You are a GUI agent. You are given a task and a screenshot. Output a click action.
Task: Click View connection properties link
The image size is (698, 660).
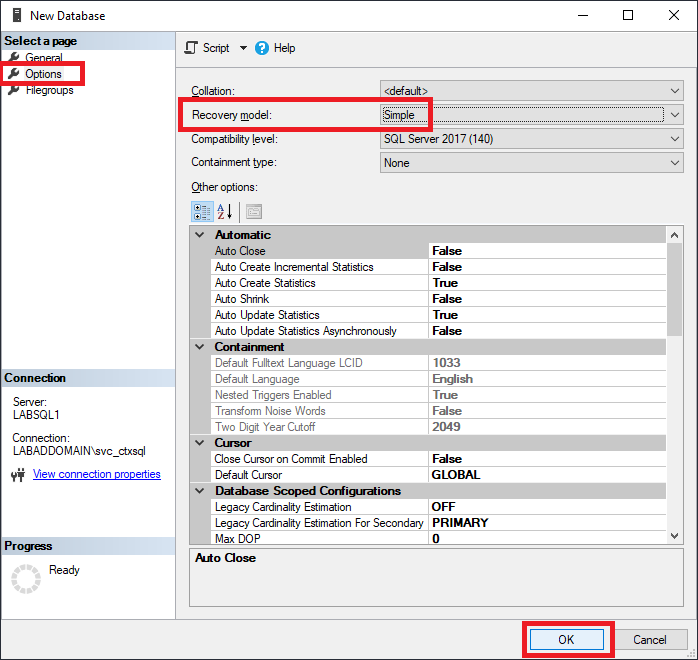click(x=97, y=474)
